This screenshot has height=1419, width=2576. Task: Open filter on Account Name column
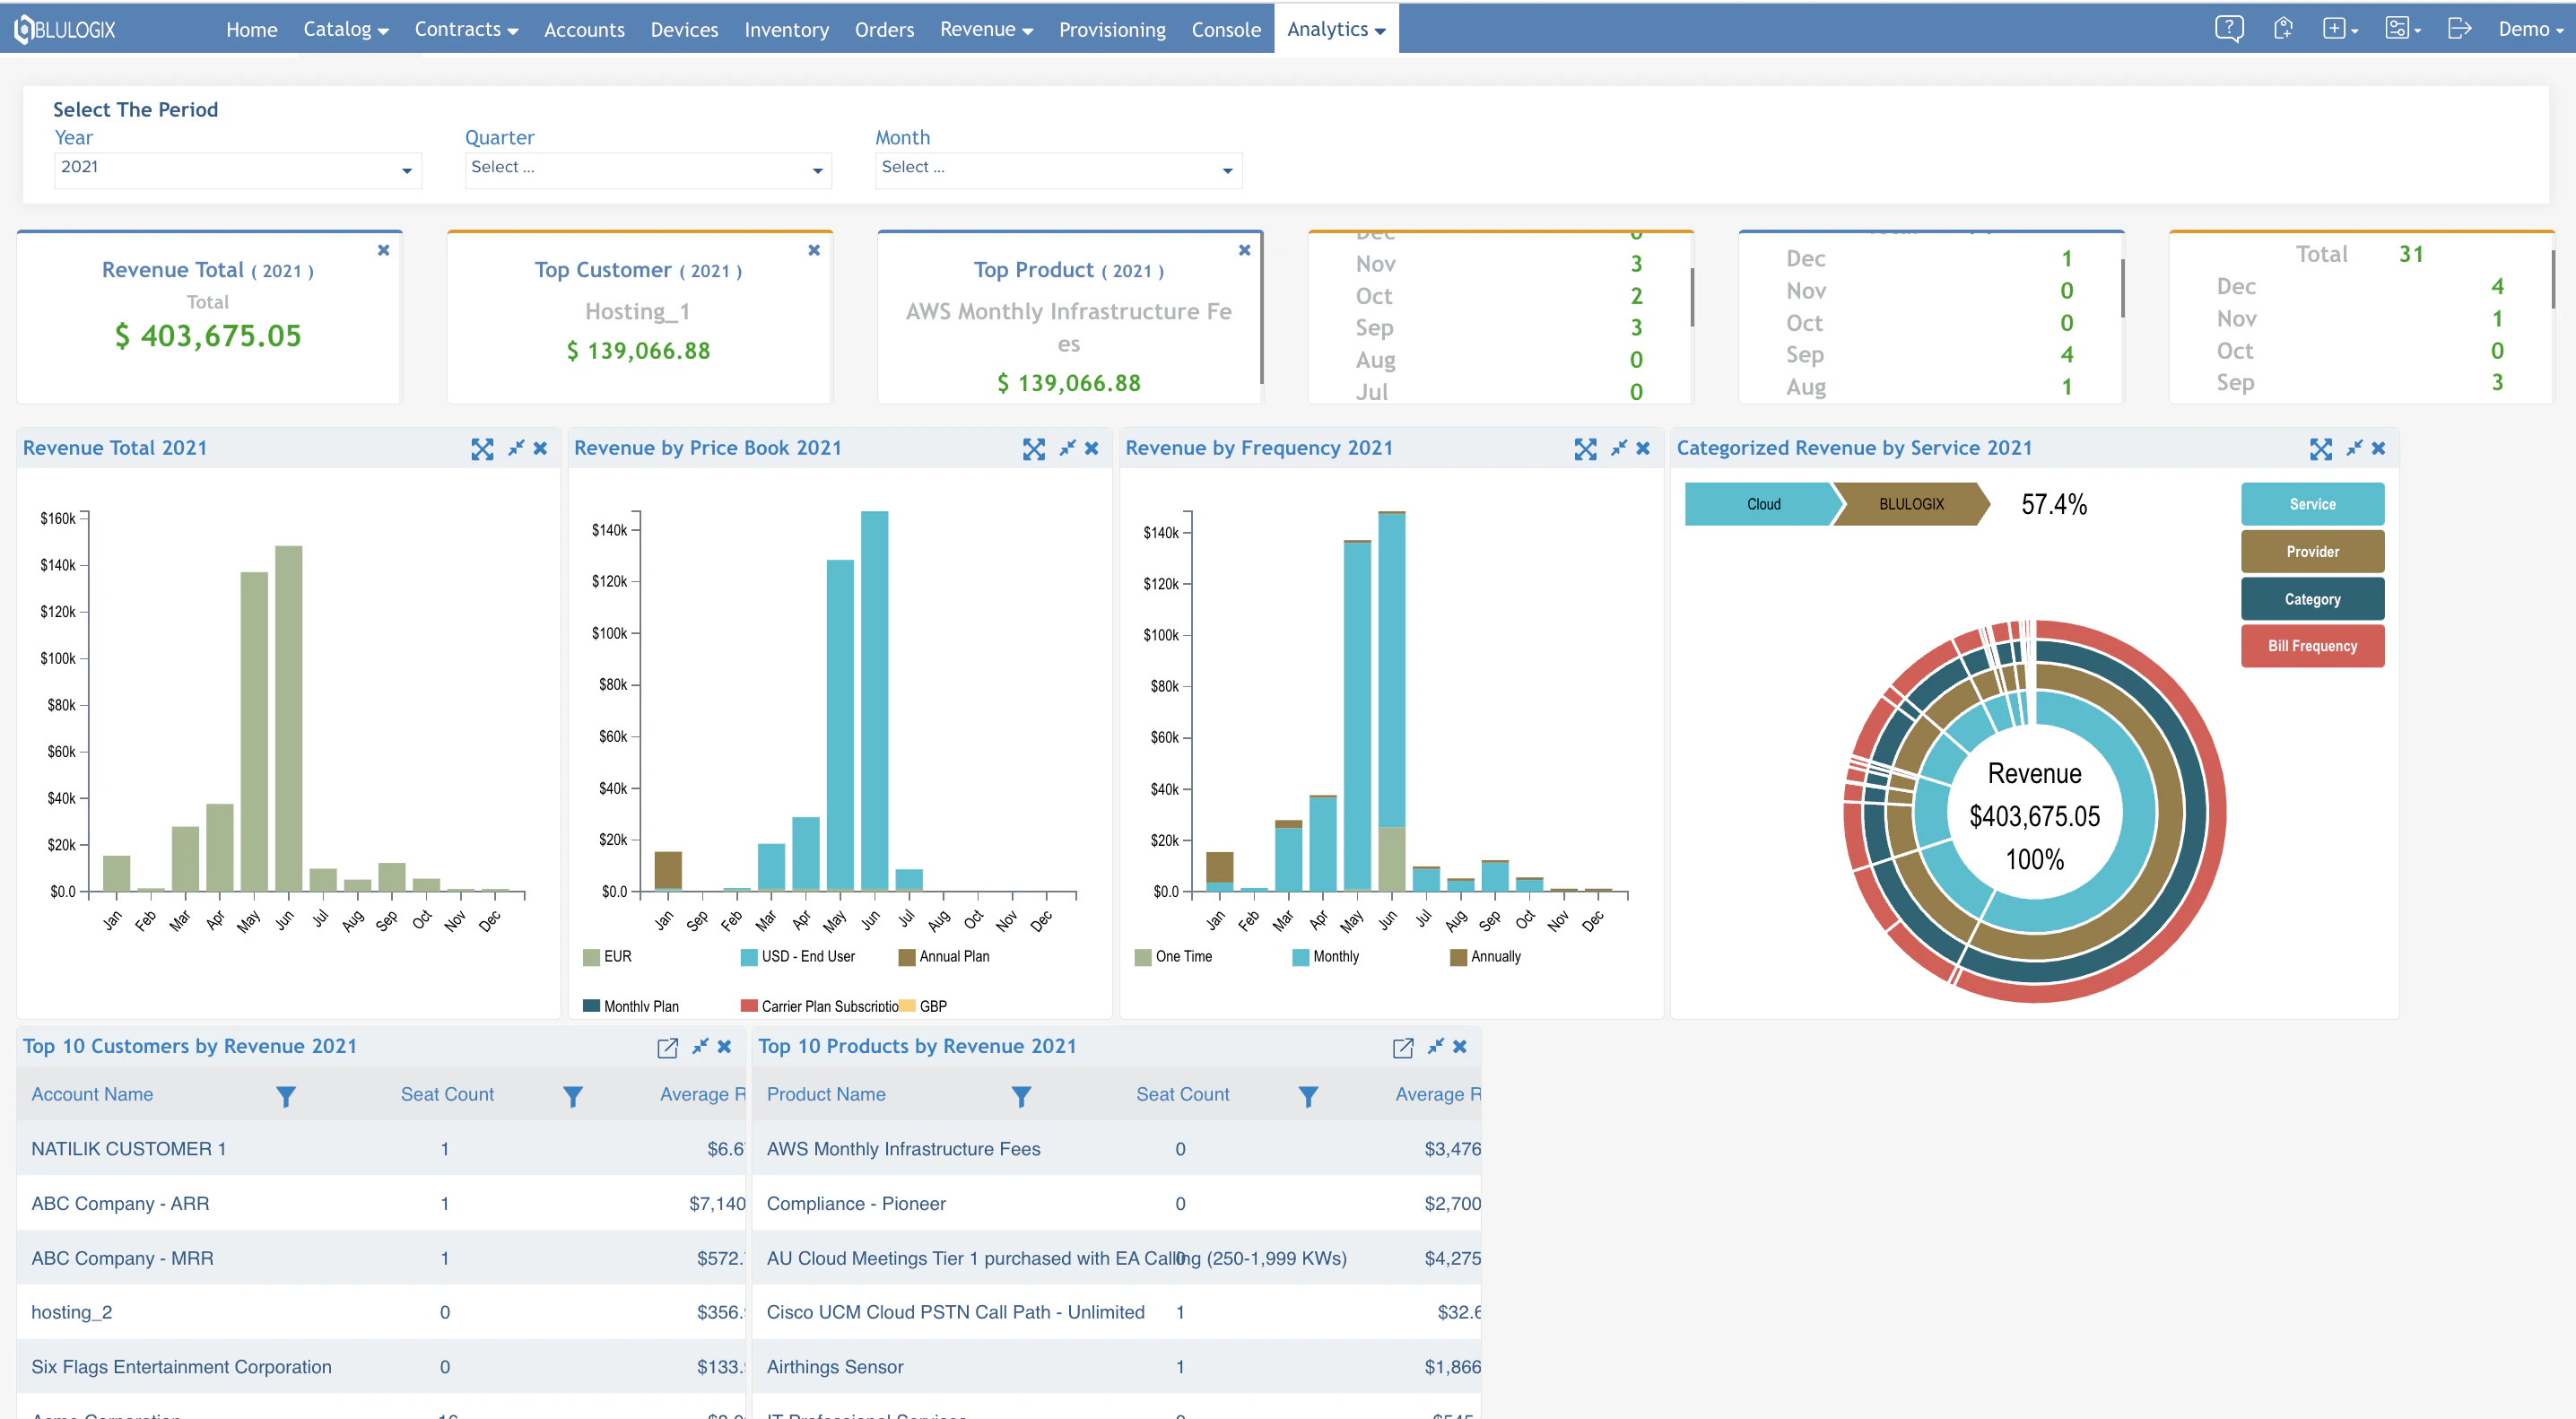click(x=286, y=1095)
